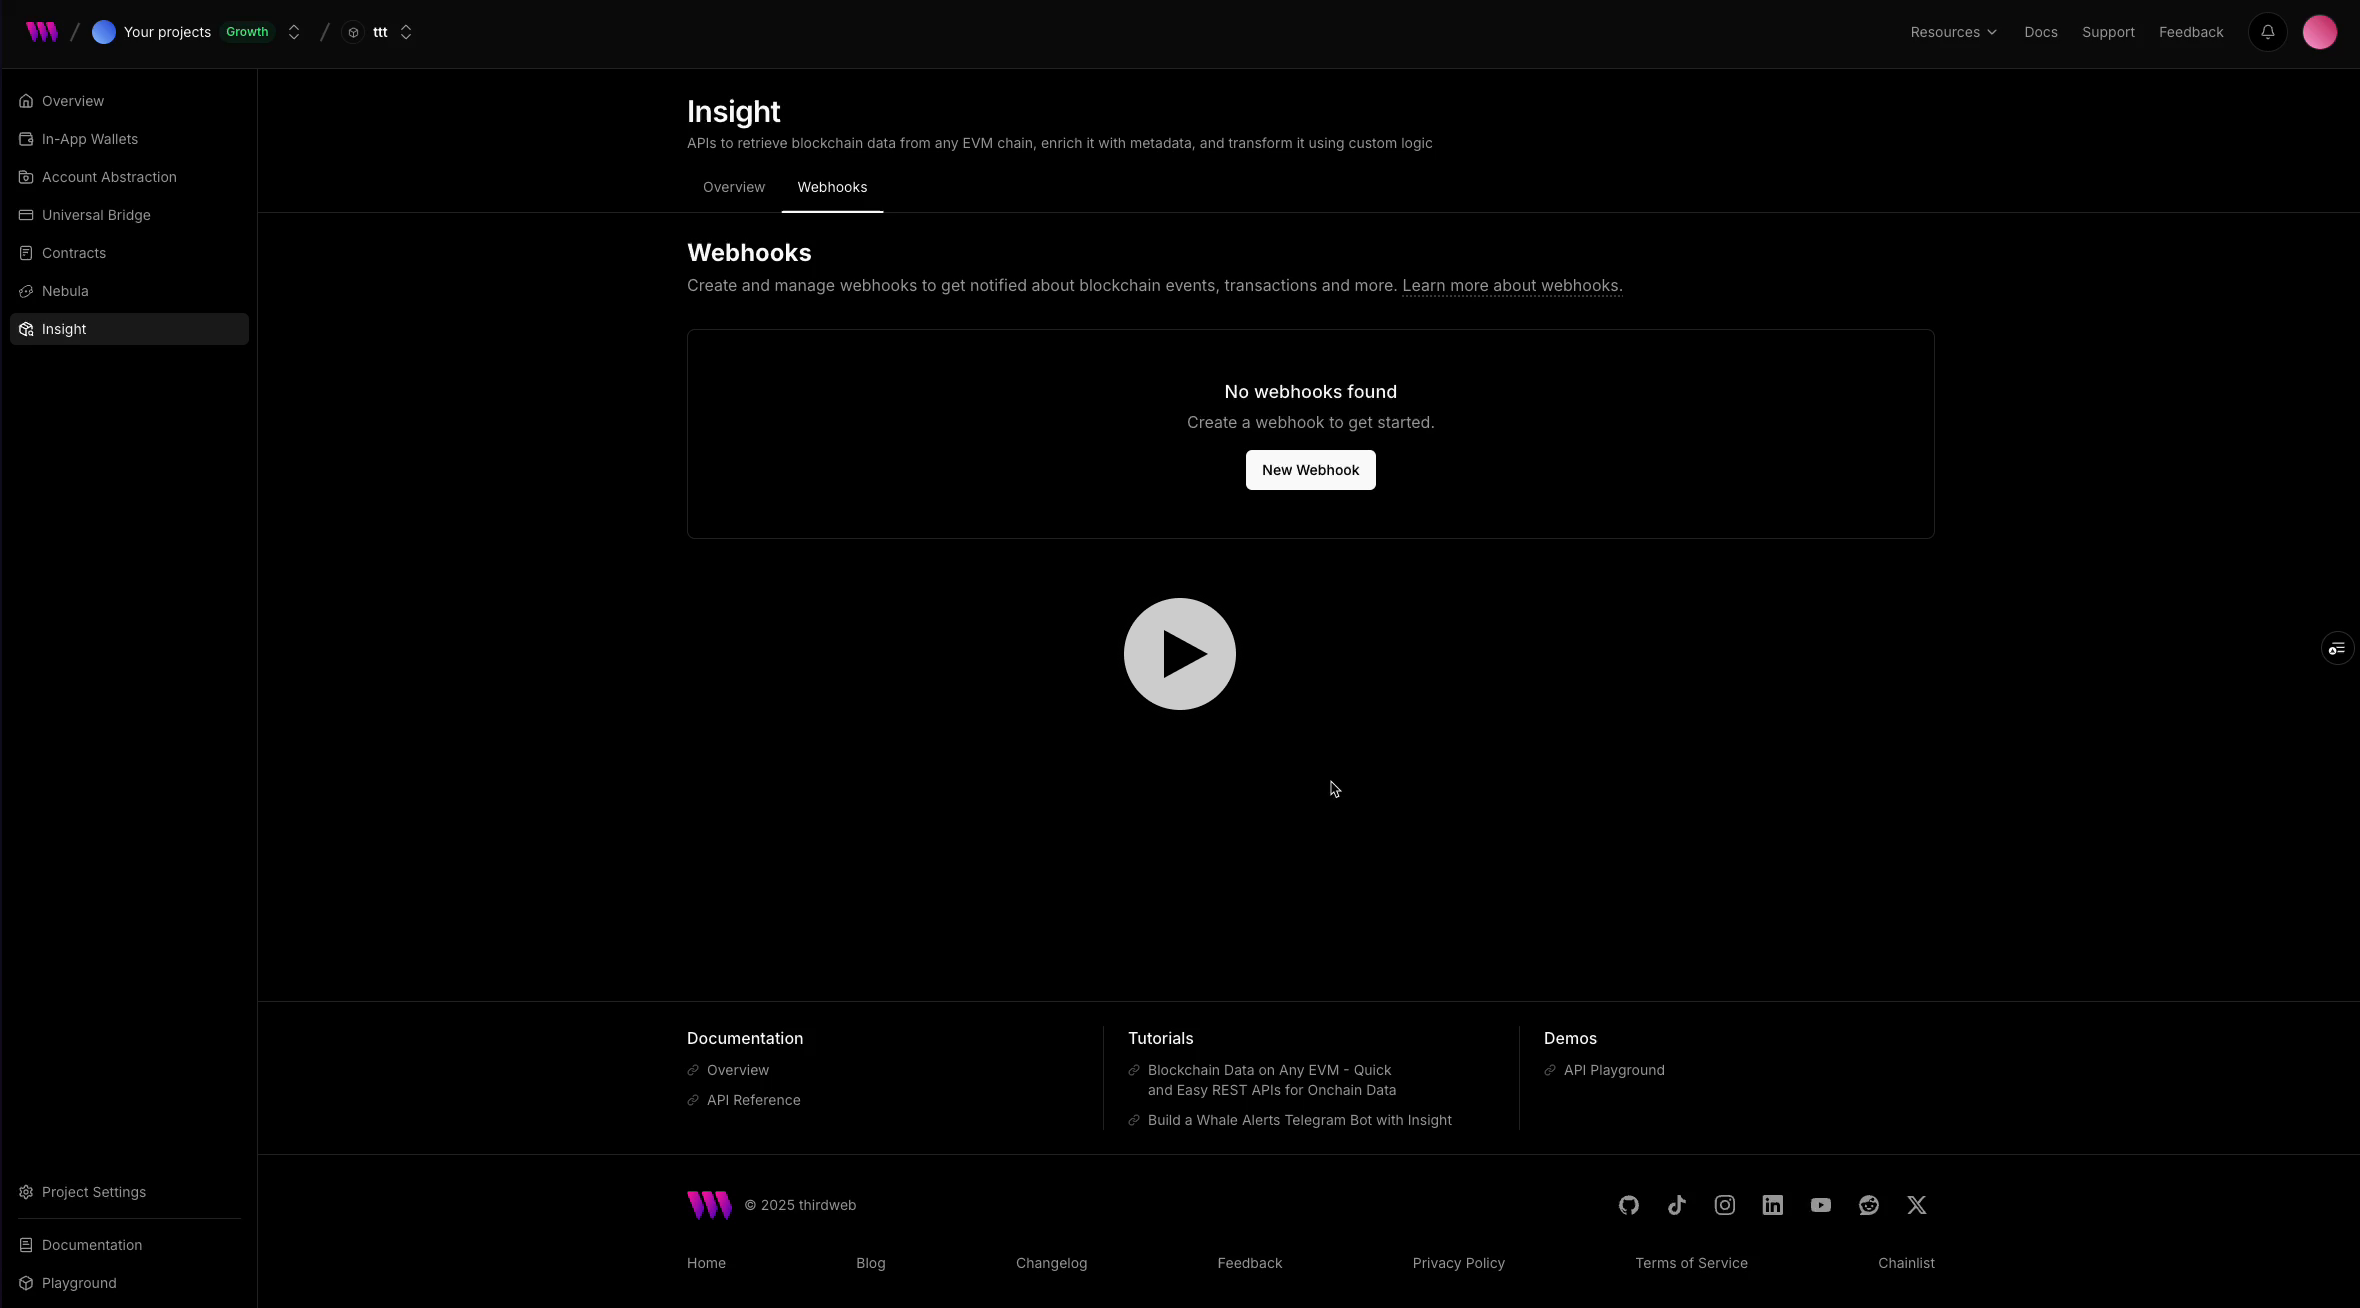Click the blue team avatar next to Your projects
This screenshot has height=1308, width=2360.
click(x=104, y=32)
